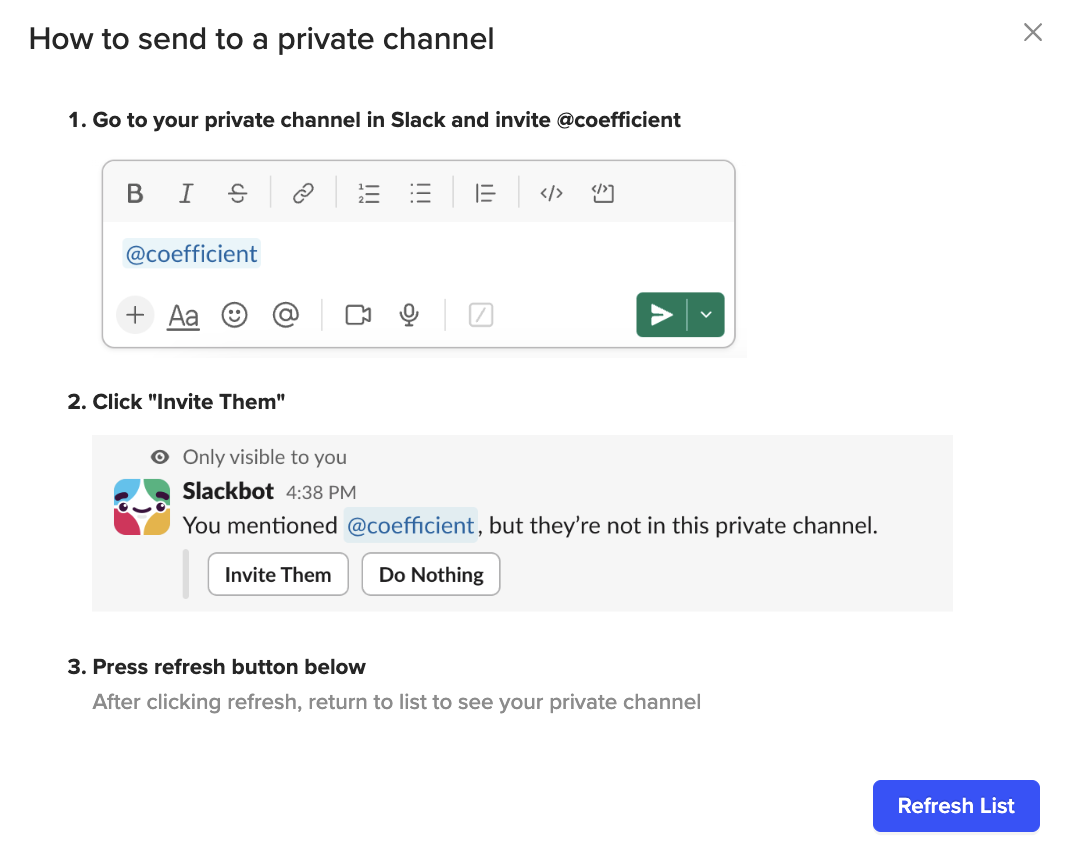Toggle Italic formatting in the composer
1066x862 pixels.
click(186, 194)
